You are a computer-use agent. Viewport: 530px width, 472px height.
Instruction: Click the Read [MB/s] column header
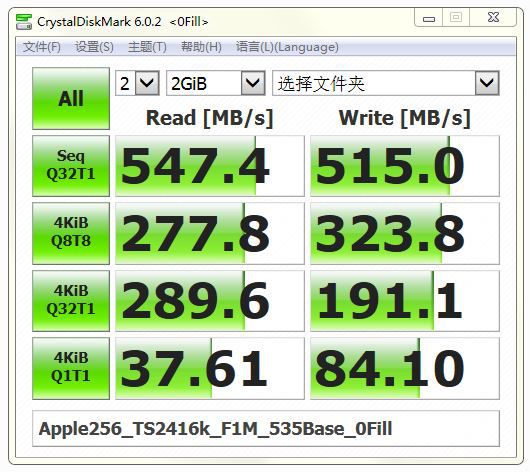pyautogui.click(x=210, y=118)
